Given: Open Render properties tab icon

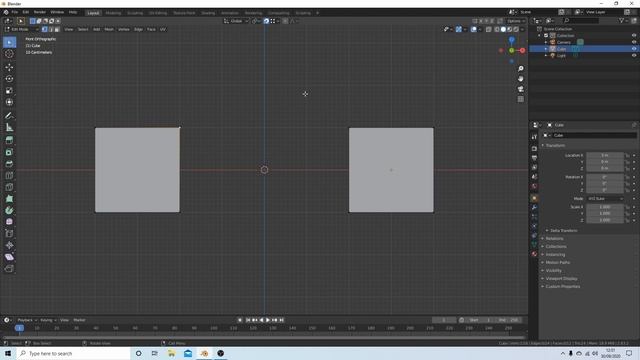Looking at the screenshot, I should point(534,149).
